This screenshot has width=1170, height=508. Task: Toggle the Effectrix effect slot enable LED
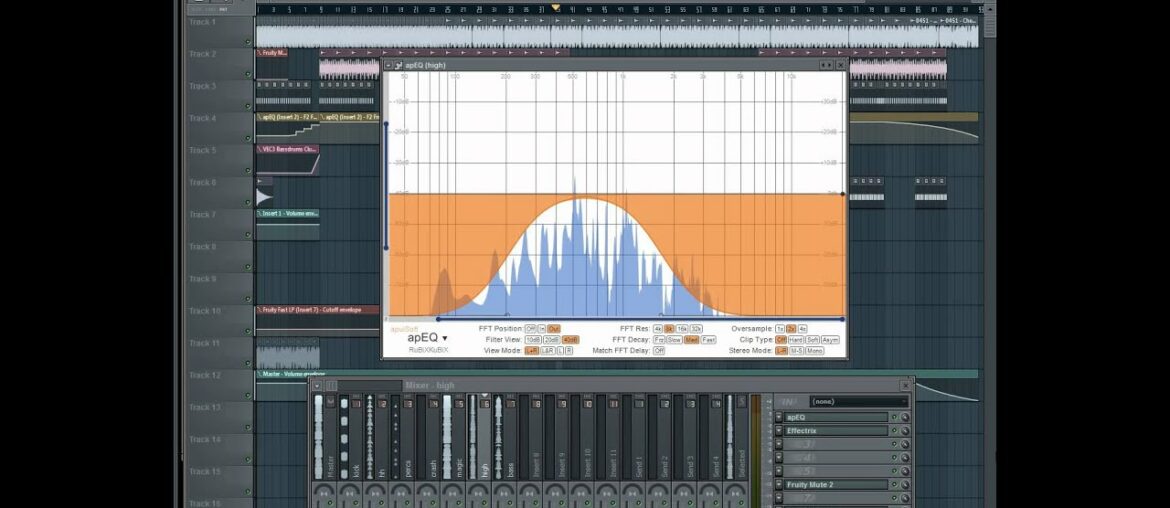pyautogui.click(x=894, y=430)
